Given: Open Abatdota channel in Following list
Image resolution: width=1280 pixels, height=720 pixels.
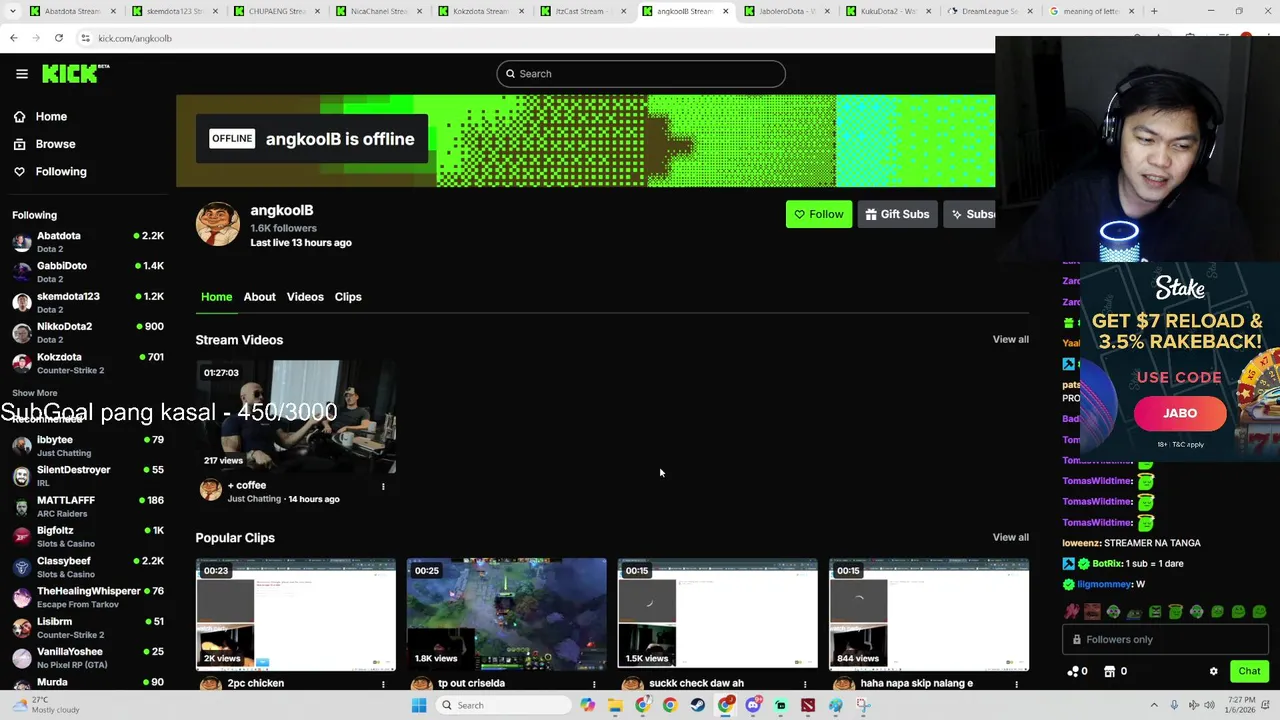Looking at the screenshot, I should point(88,242).
